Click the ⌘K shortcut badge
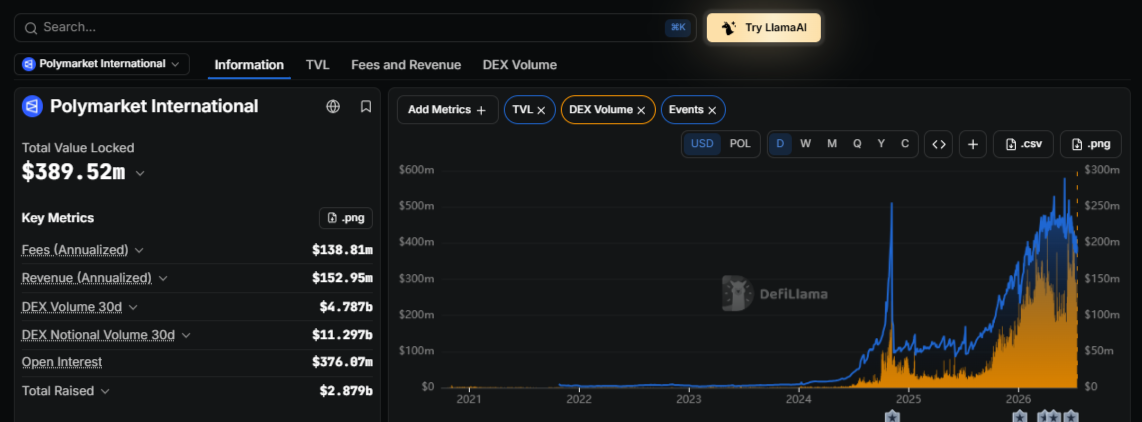Image resolution: width=1142 pixels, height=422 pixels. 678,28
